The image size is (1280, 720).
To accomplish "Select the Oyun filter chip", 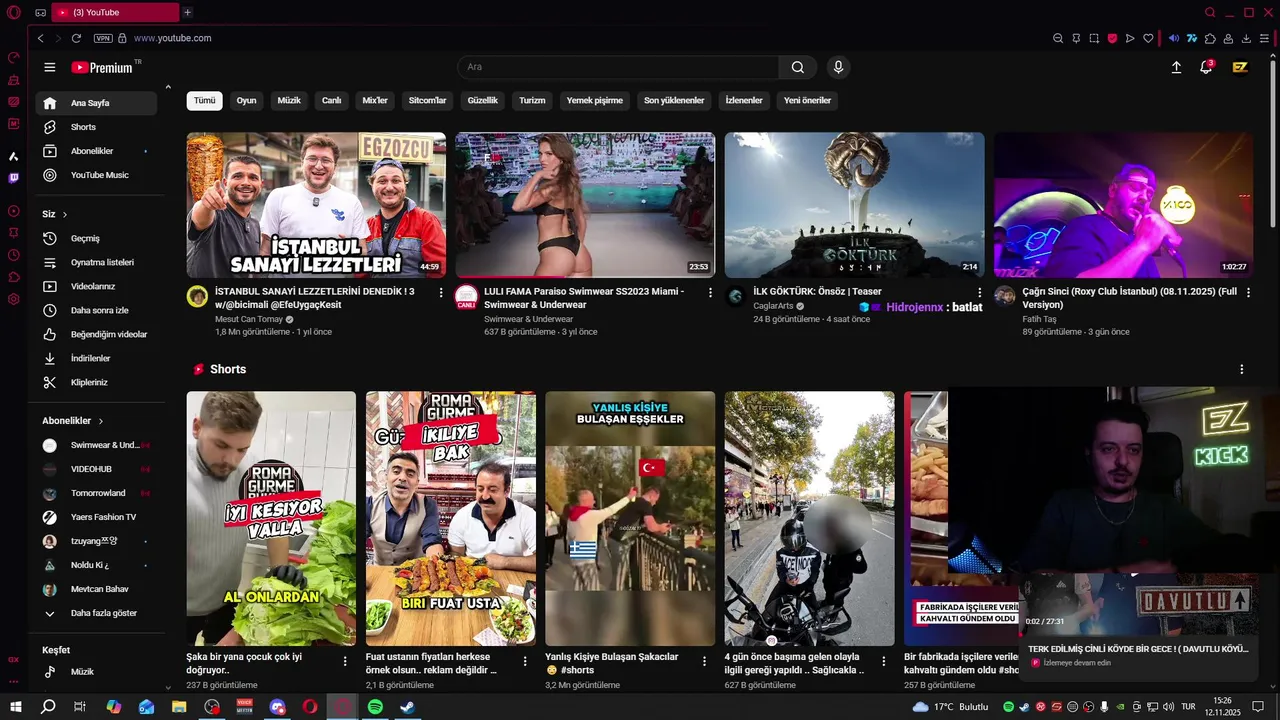I will coord(246,100).
